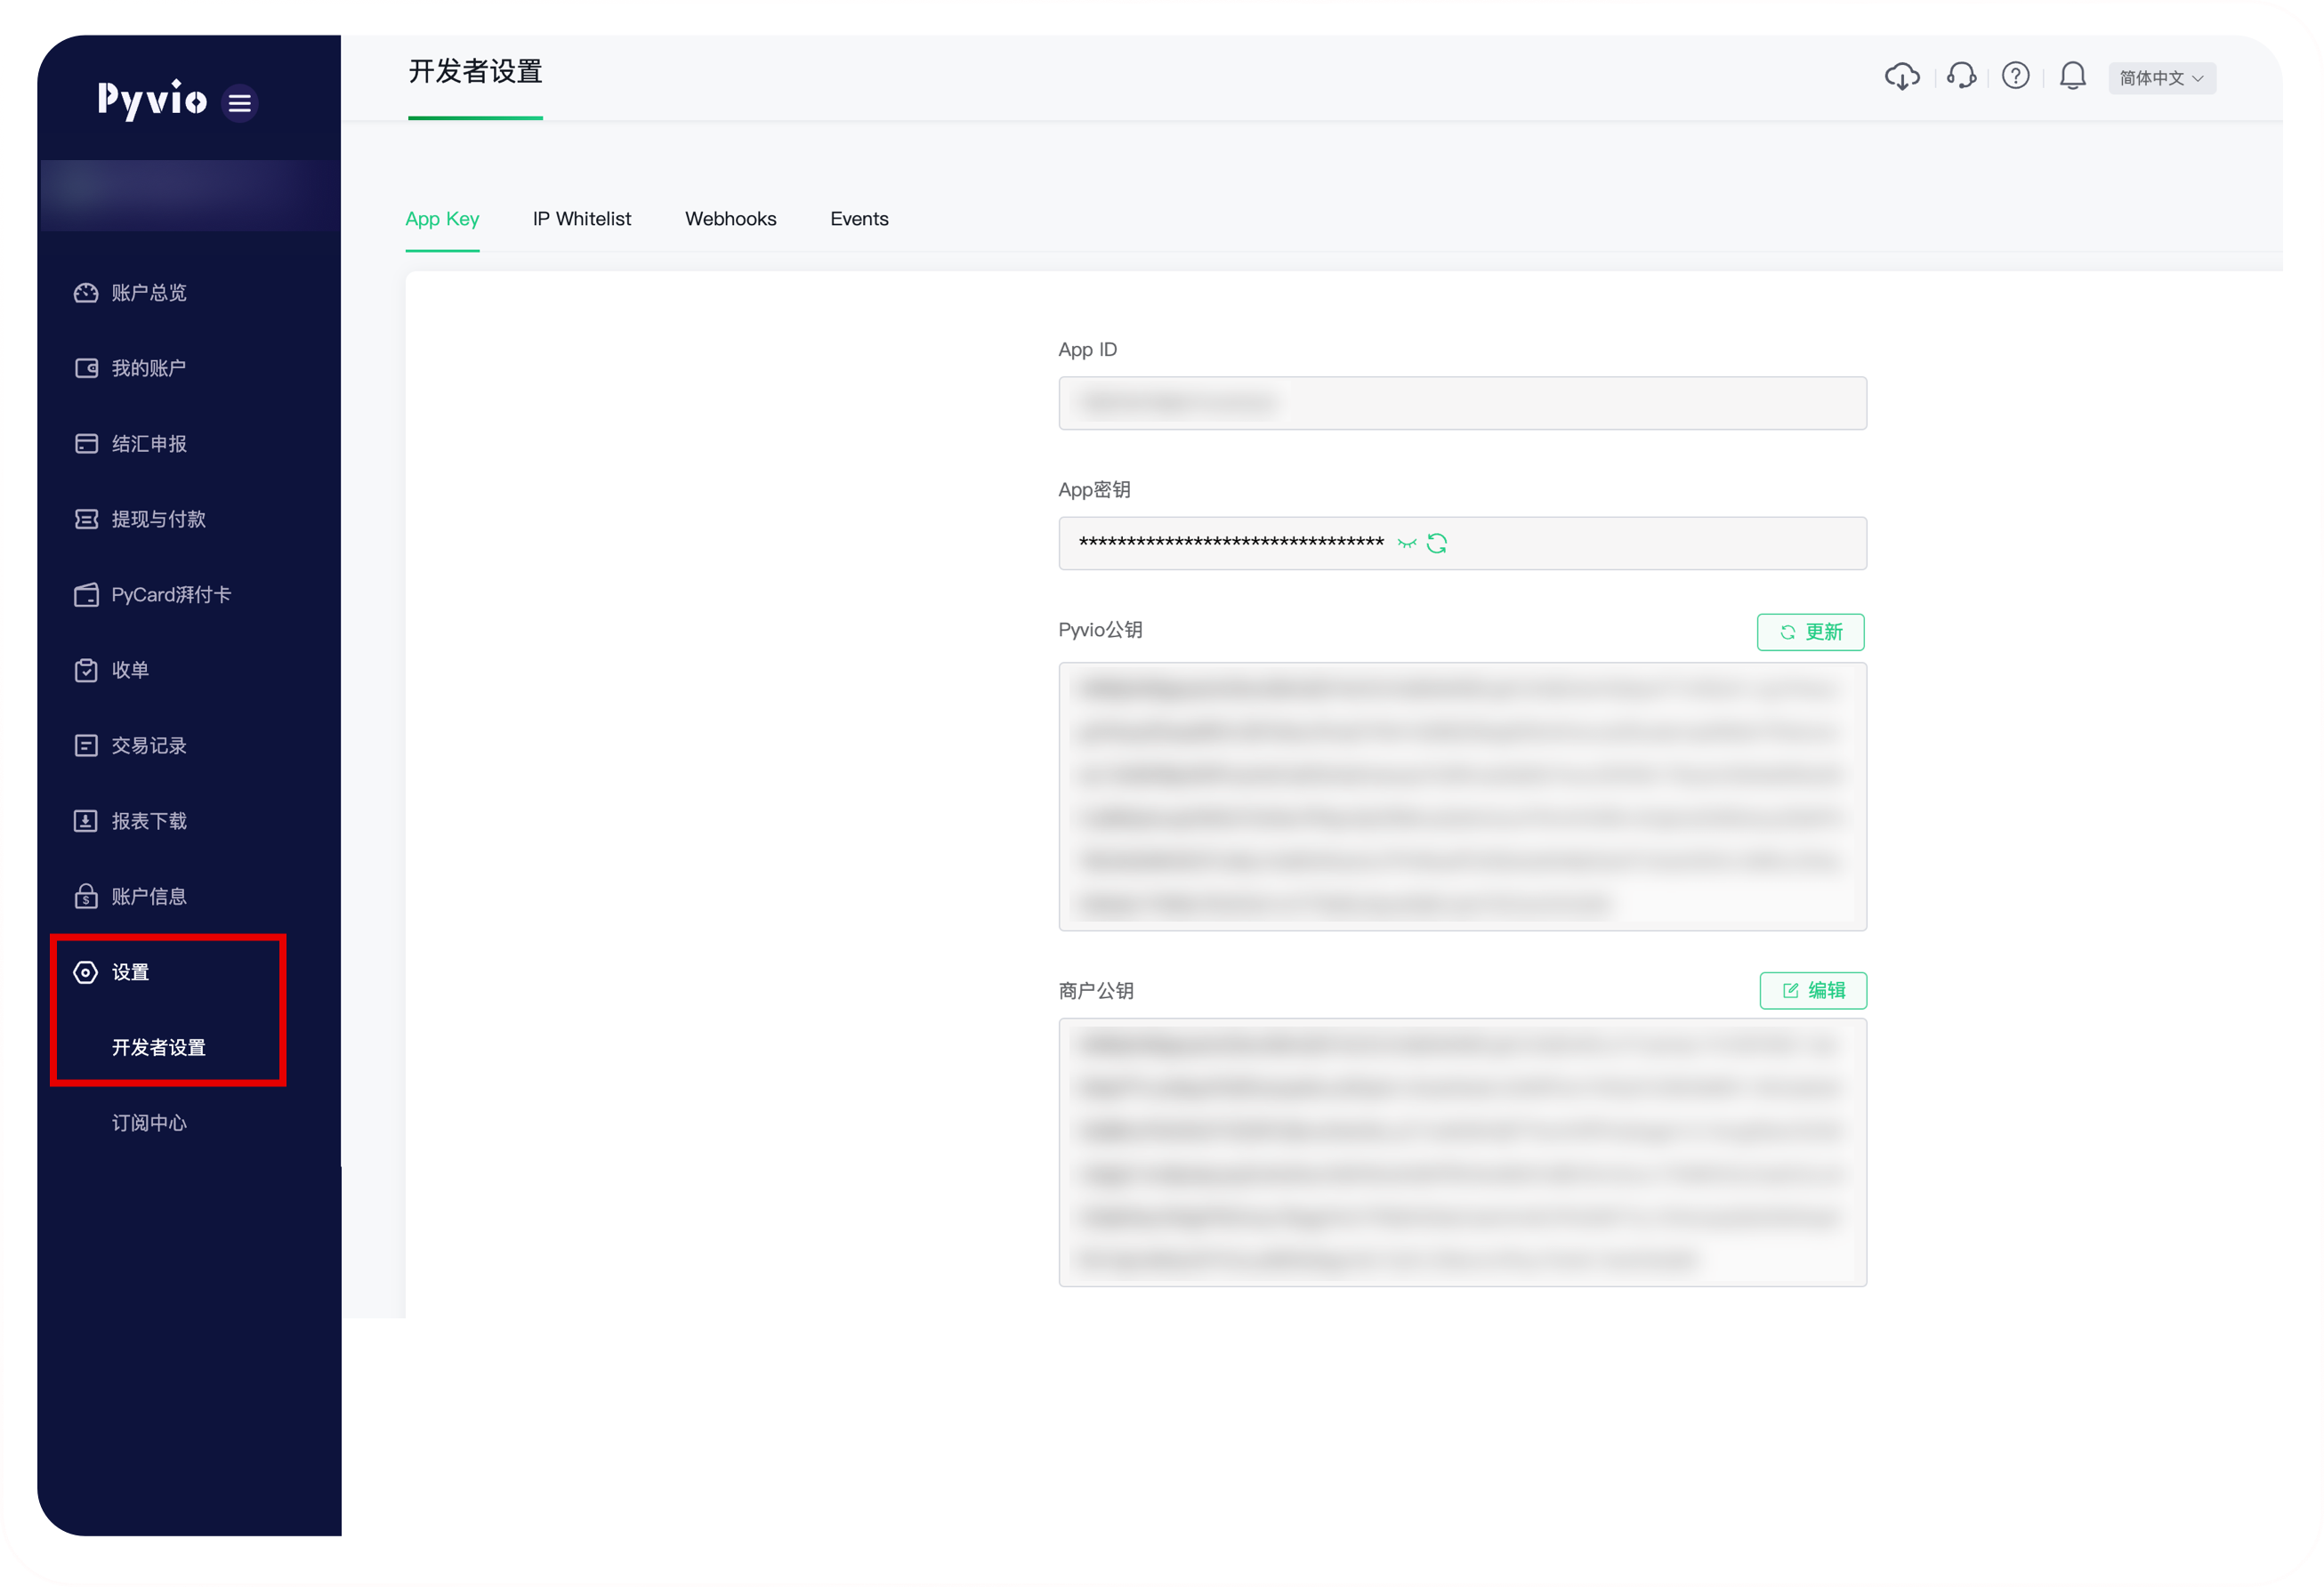
Task: Click the App密钥 masked field
Action: click(x=1462, y=543)
